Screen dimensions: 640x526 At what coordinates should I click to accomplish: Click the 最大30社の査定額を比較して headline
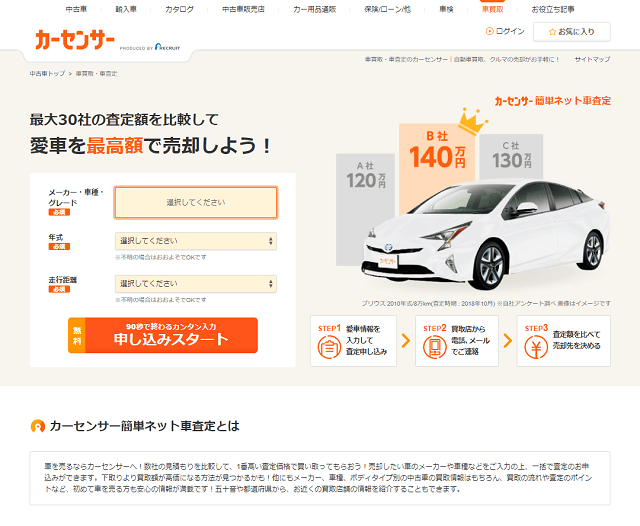click(x=124, y=120)
